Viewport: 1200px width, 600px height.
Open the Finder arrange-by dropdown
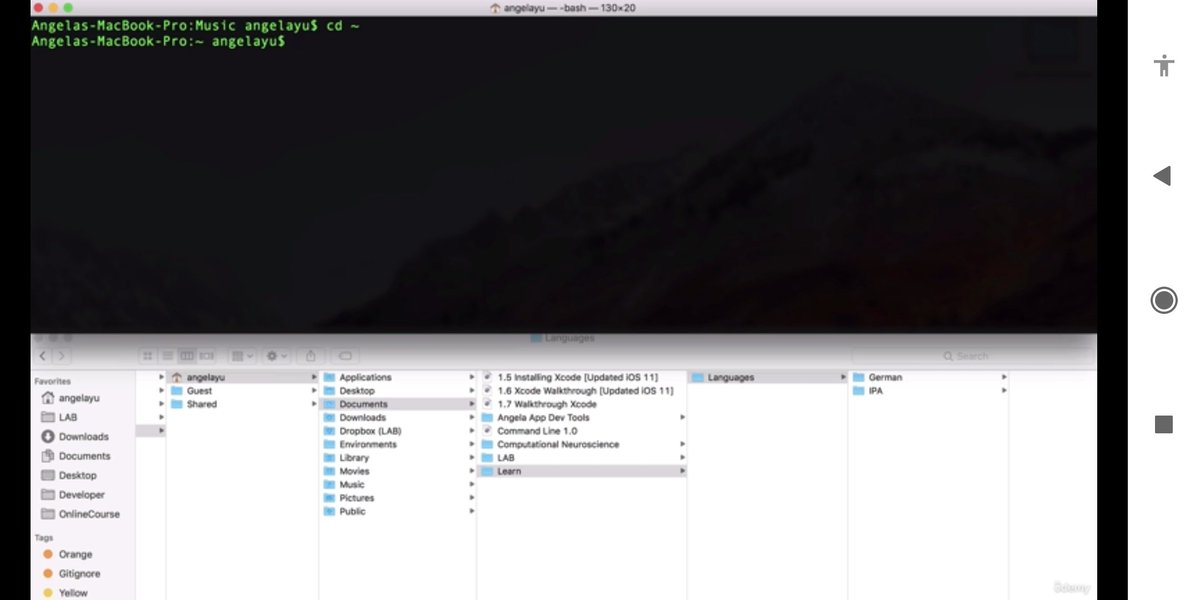click(242, 356)
